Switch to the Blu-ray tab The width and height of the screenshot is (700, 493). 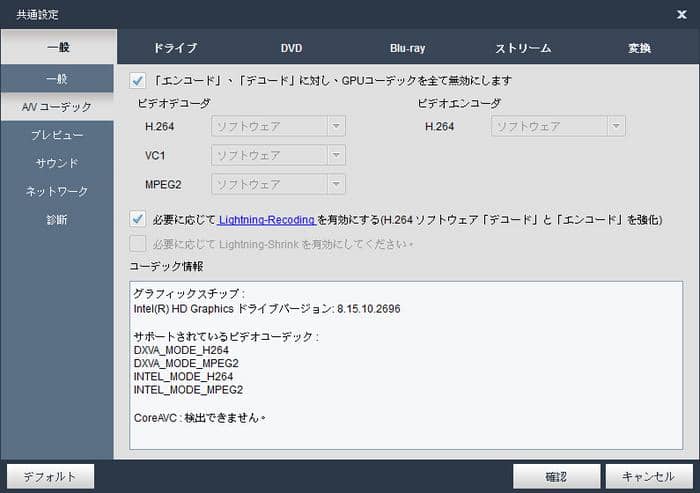coord(407,48)
